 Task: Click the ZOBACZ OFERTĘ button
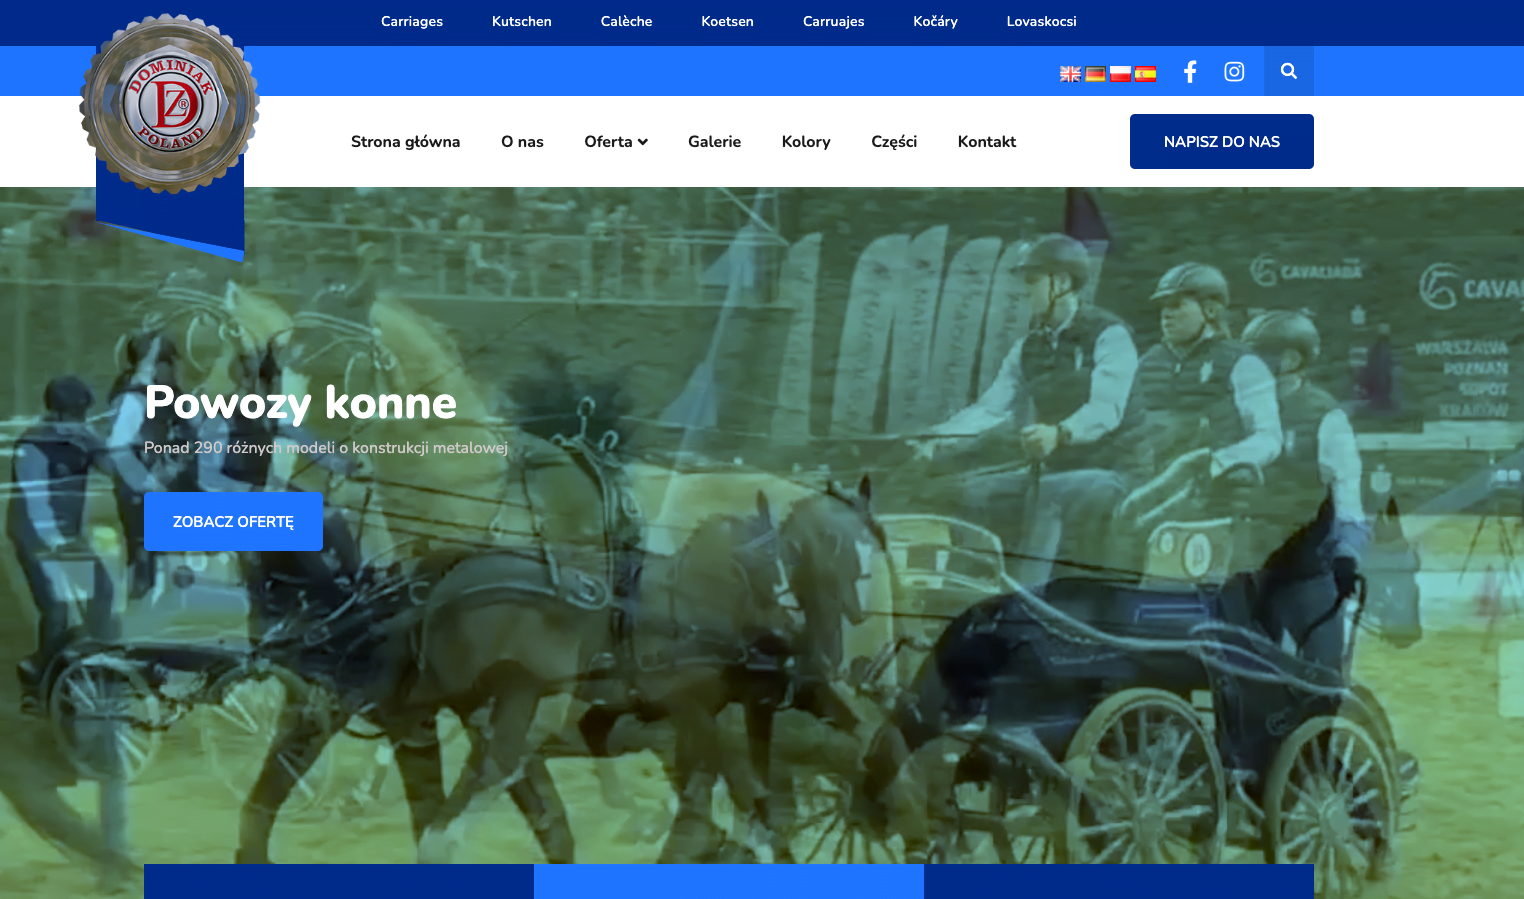click(x=233, y=522)
